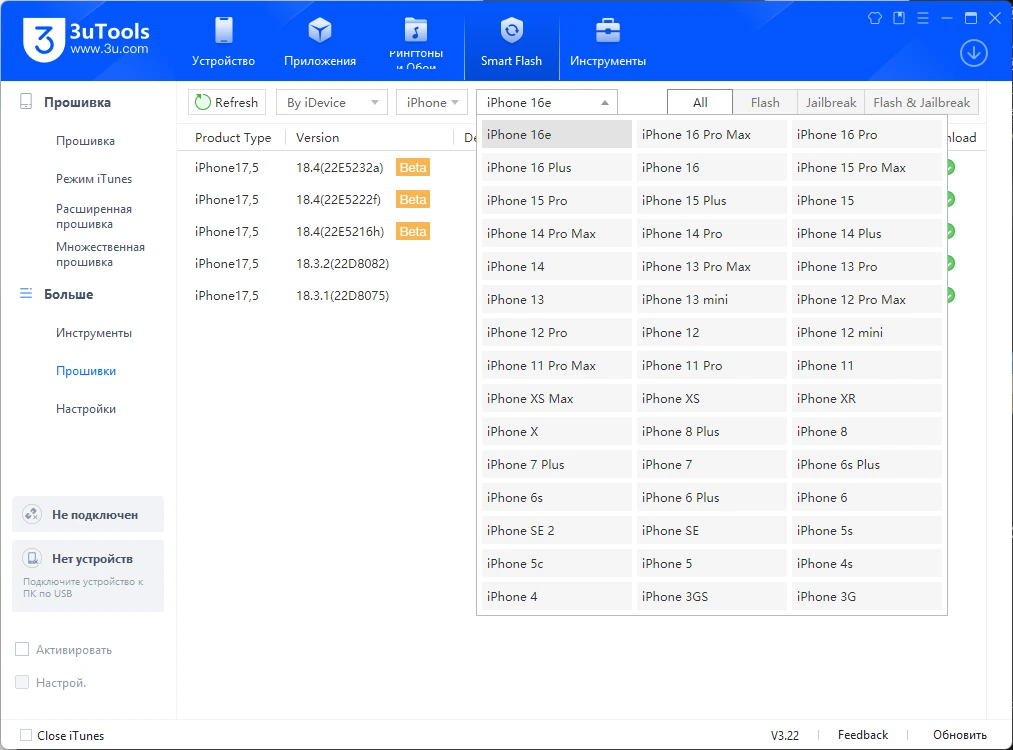Toggle the Настрой. checkbox
The image size is (1013, 750).
[x=22, y=682]
